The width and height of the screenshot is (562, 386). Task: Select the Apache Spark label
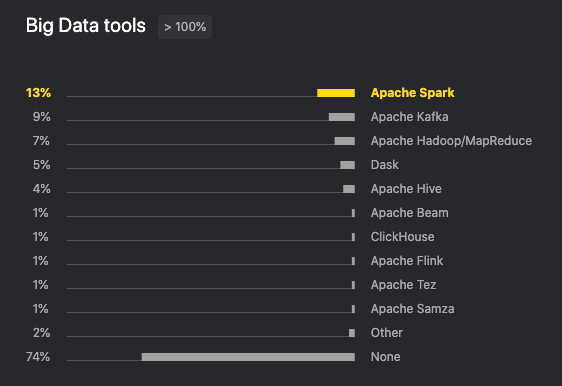[x=413, y=93]
